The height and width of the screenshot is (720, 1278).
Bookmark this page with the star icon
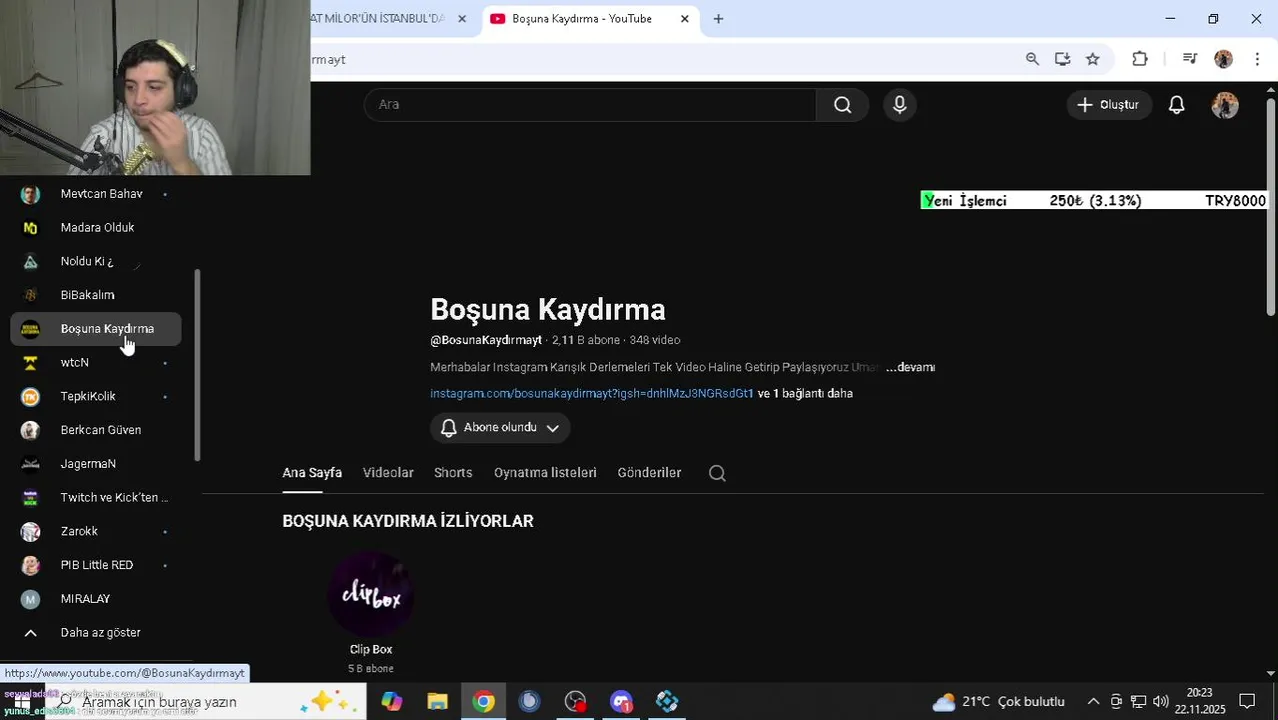[1093, 59]
